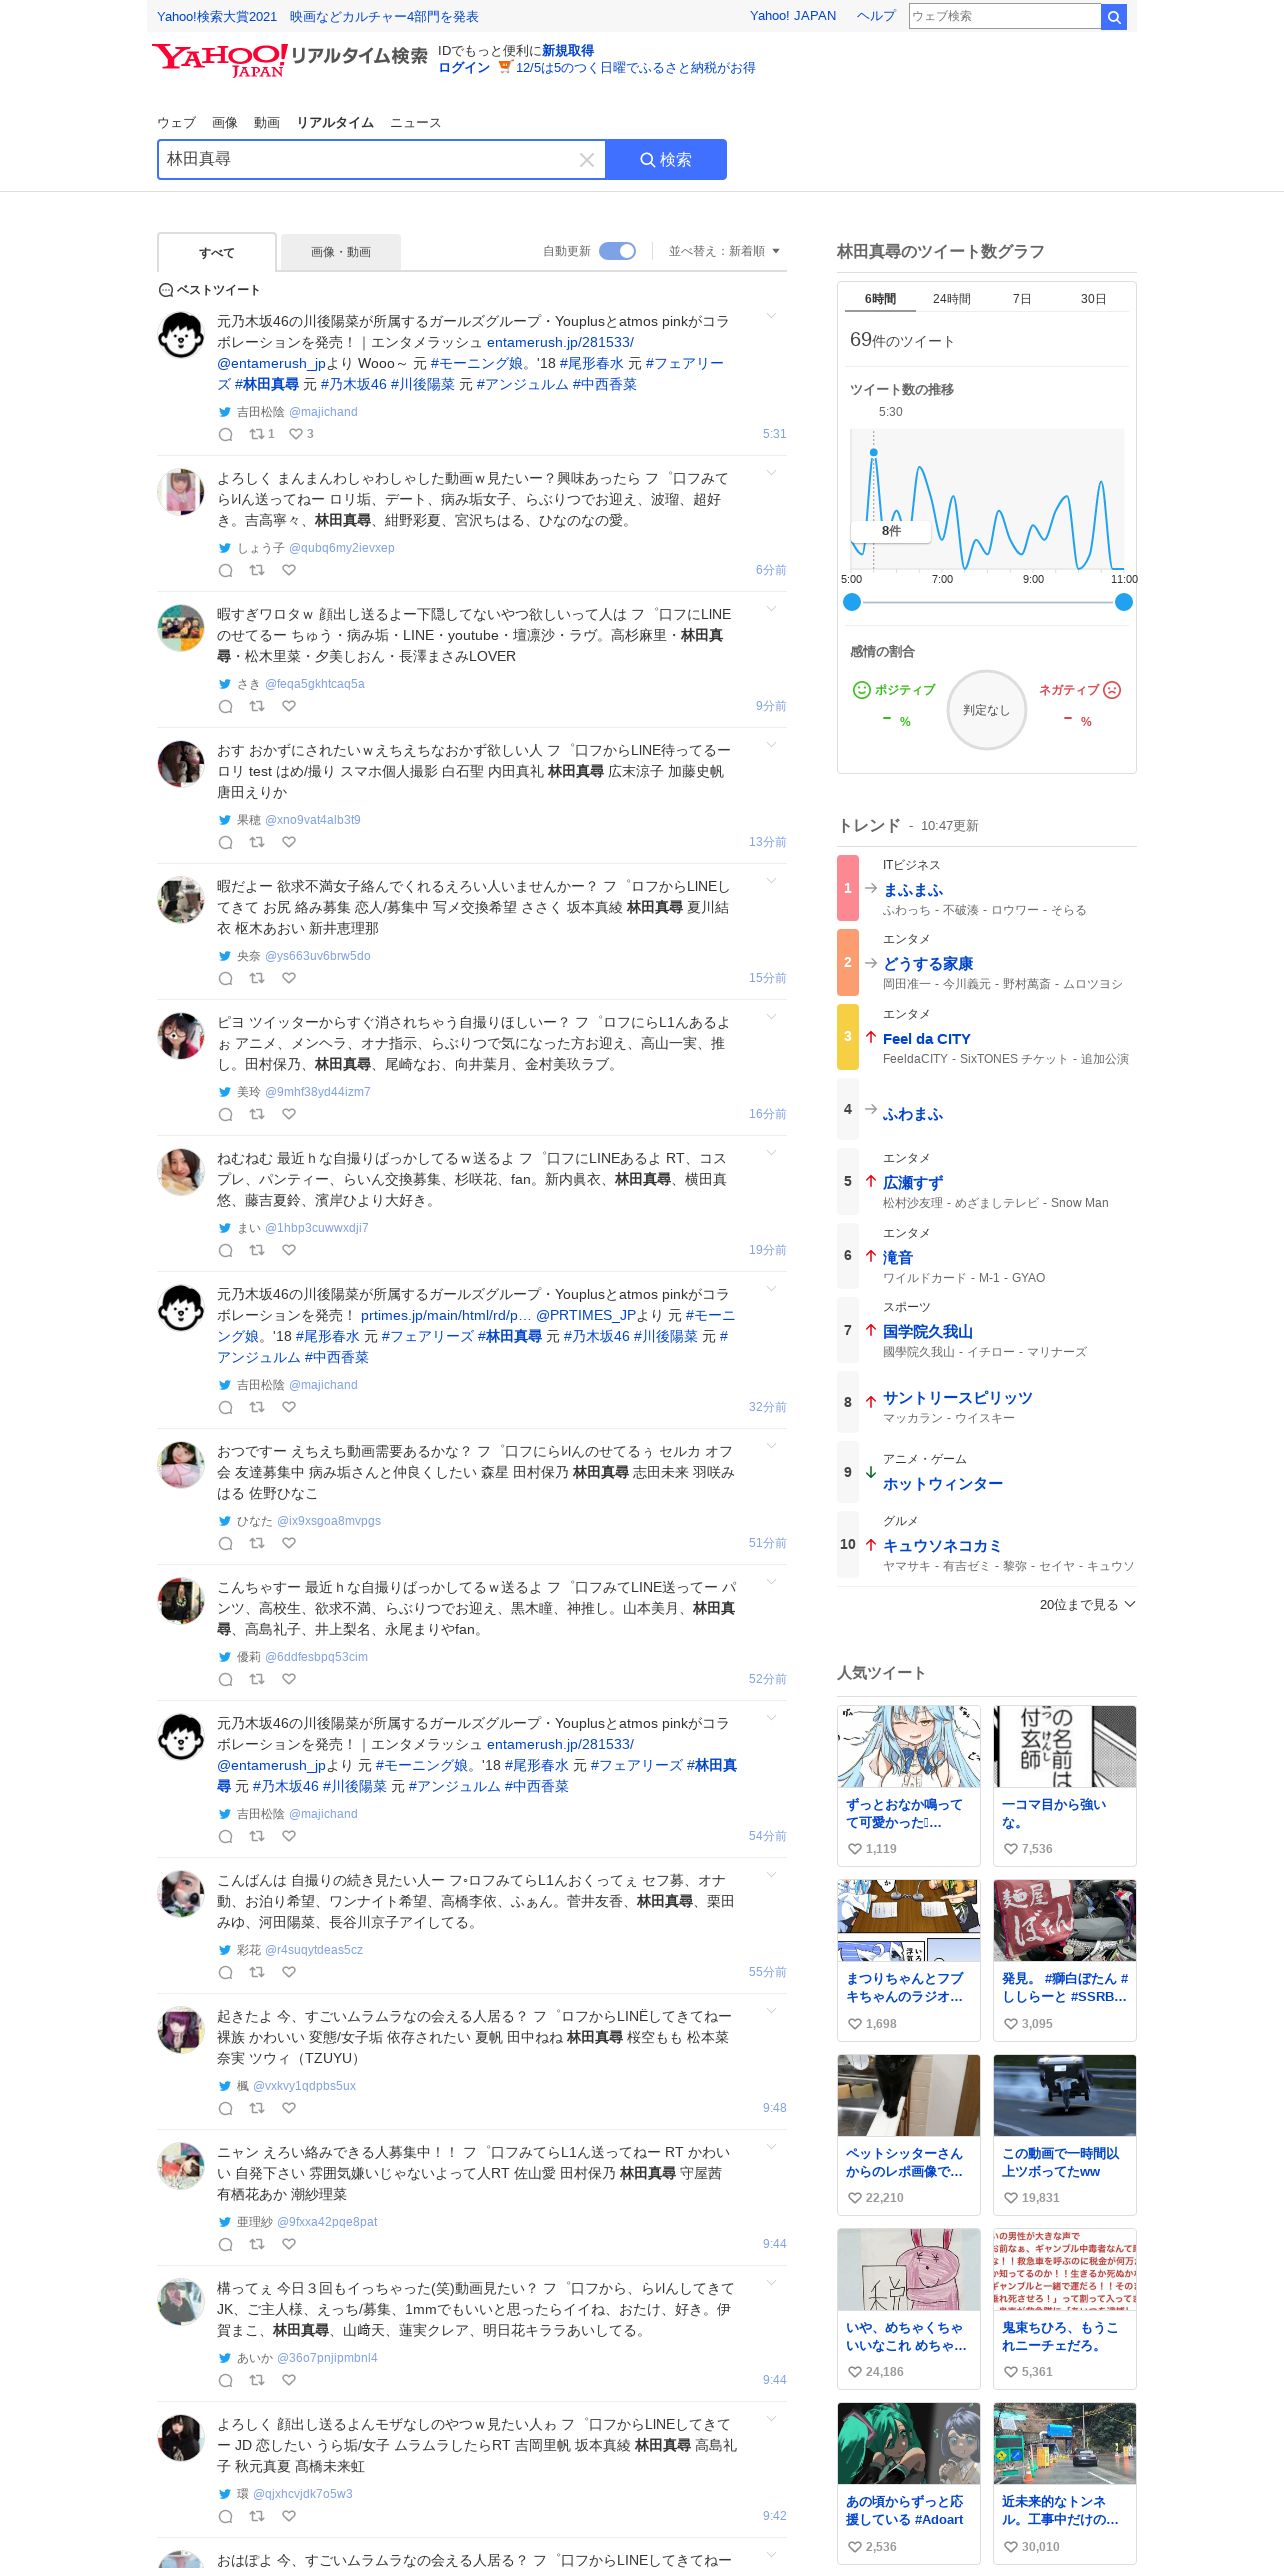Expand options chevron on しょう子 tweet
This screenshot has width=1284, height=2568.
tap(771, 473)
